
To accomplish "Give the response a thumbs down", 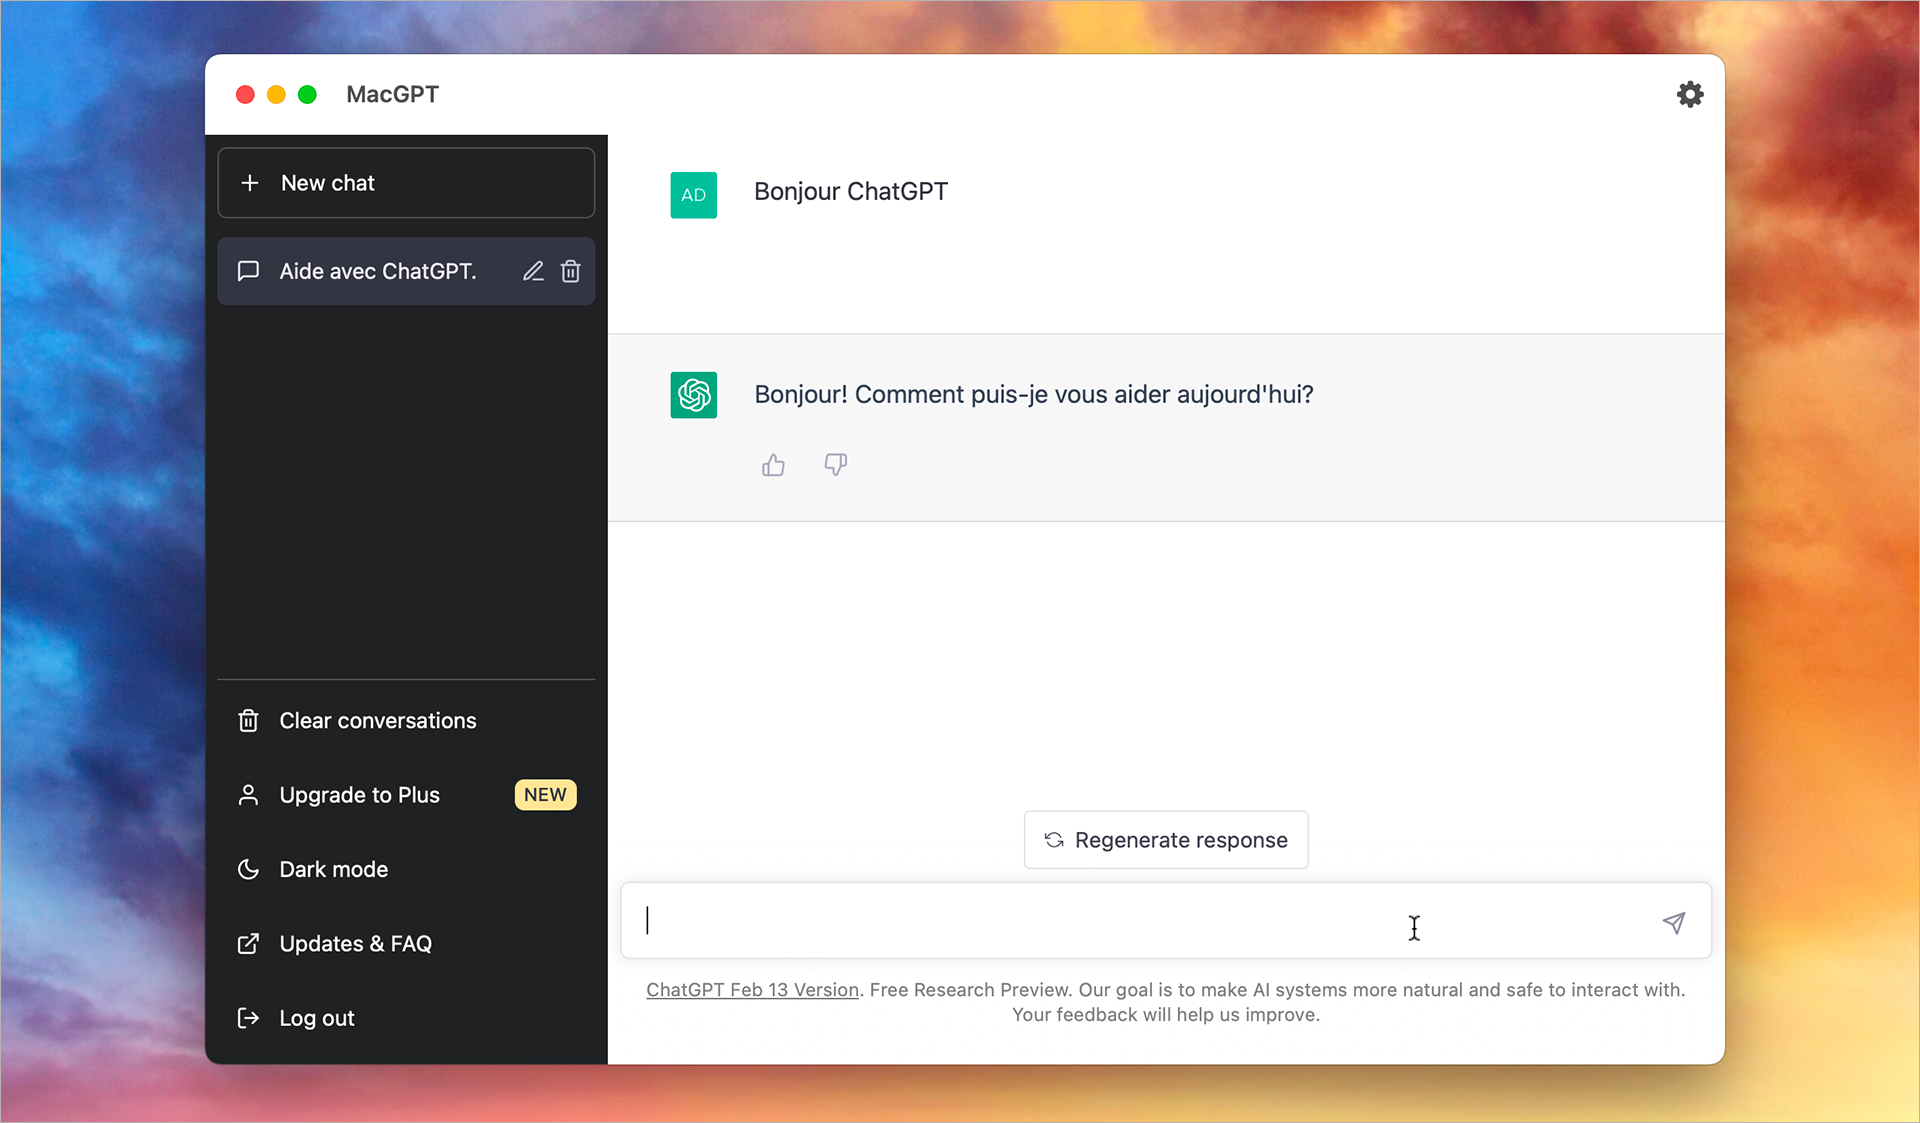I will (836, 465).
